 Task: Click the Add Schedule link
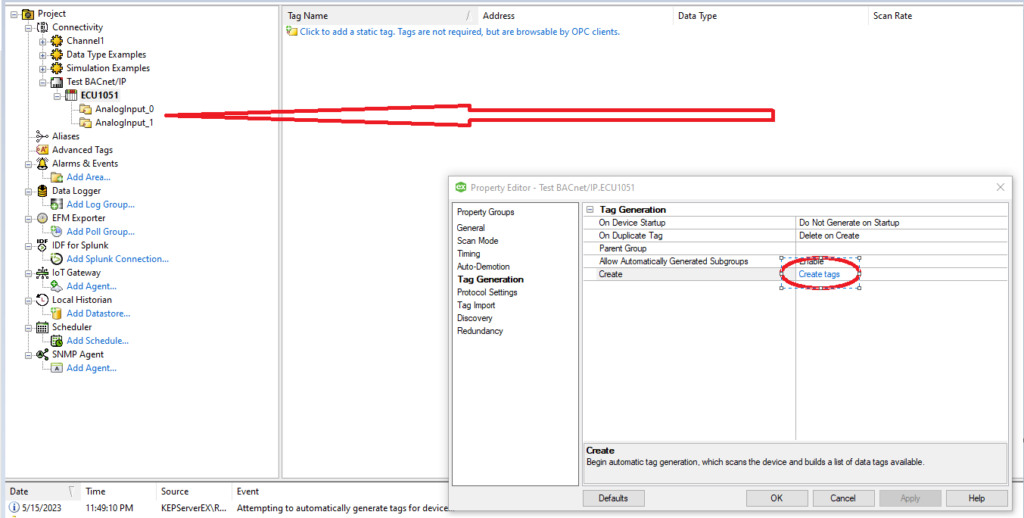[x=97, y=341]
